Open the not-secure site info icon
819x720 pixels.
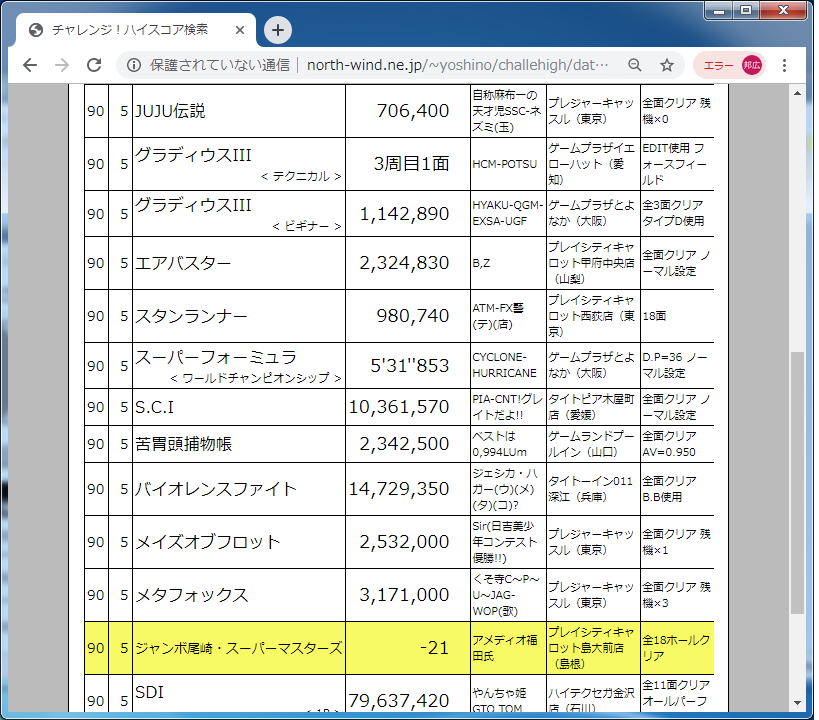tap(134, 65)
